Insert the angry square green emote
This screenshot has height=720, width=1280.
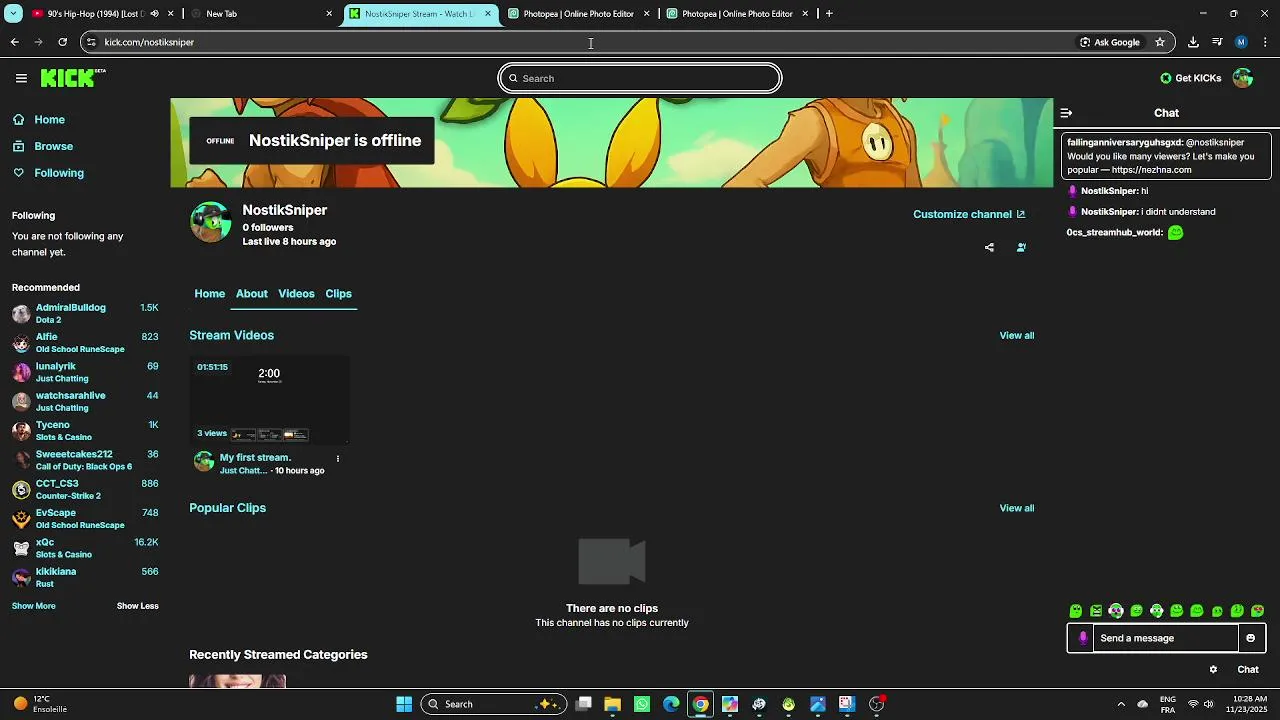pyautogui.click(x=1096, y=611)
